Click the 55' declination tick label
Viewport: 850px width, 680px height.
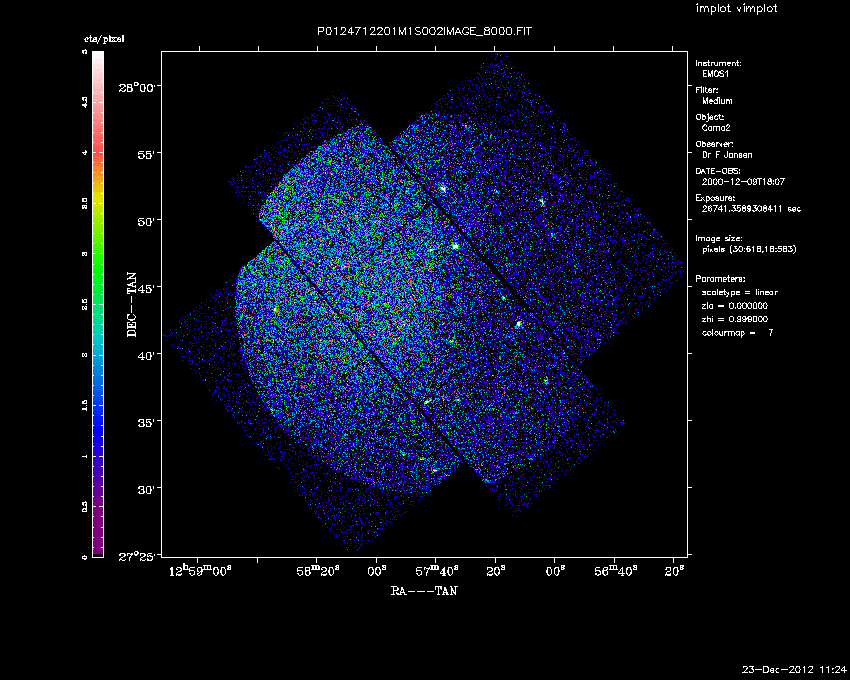148,155
